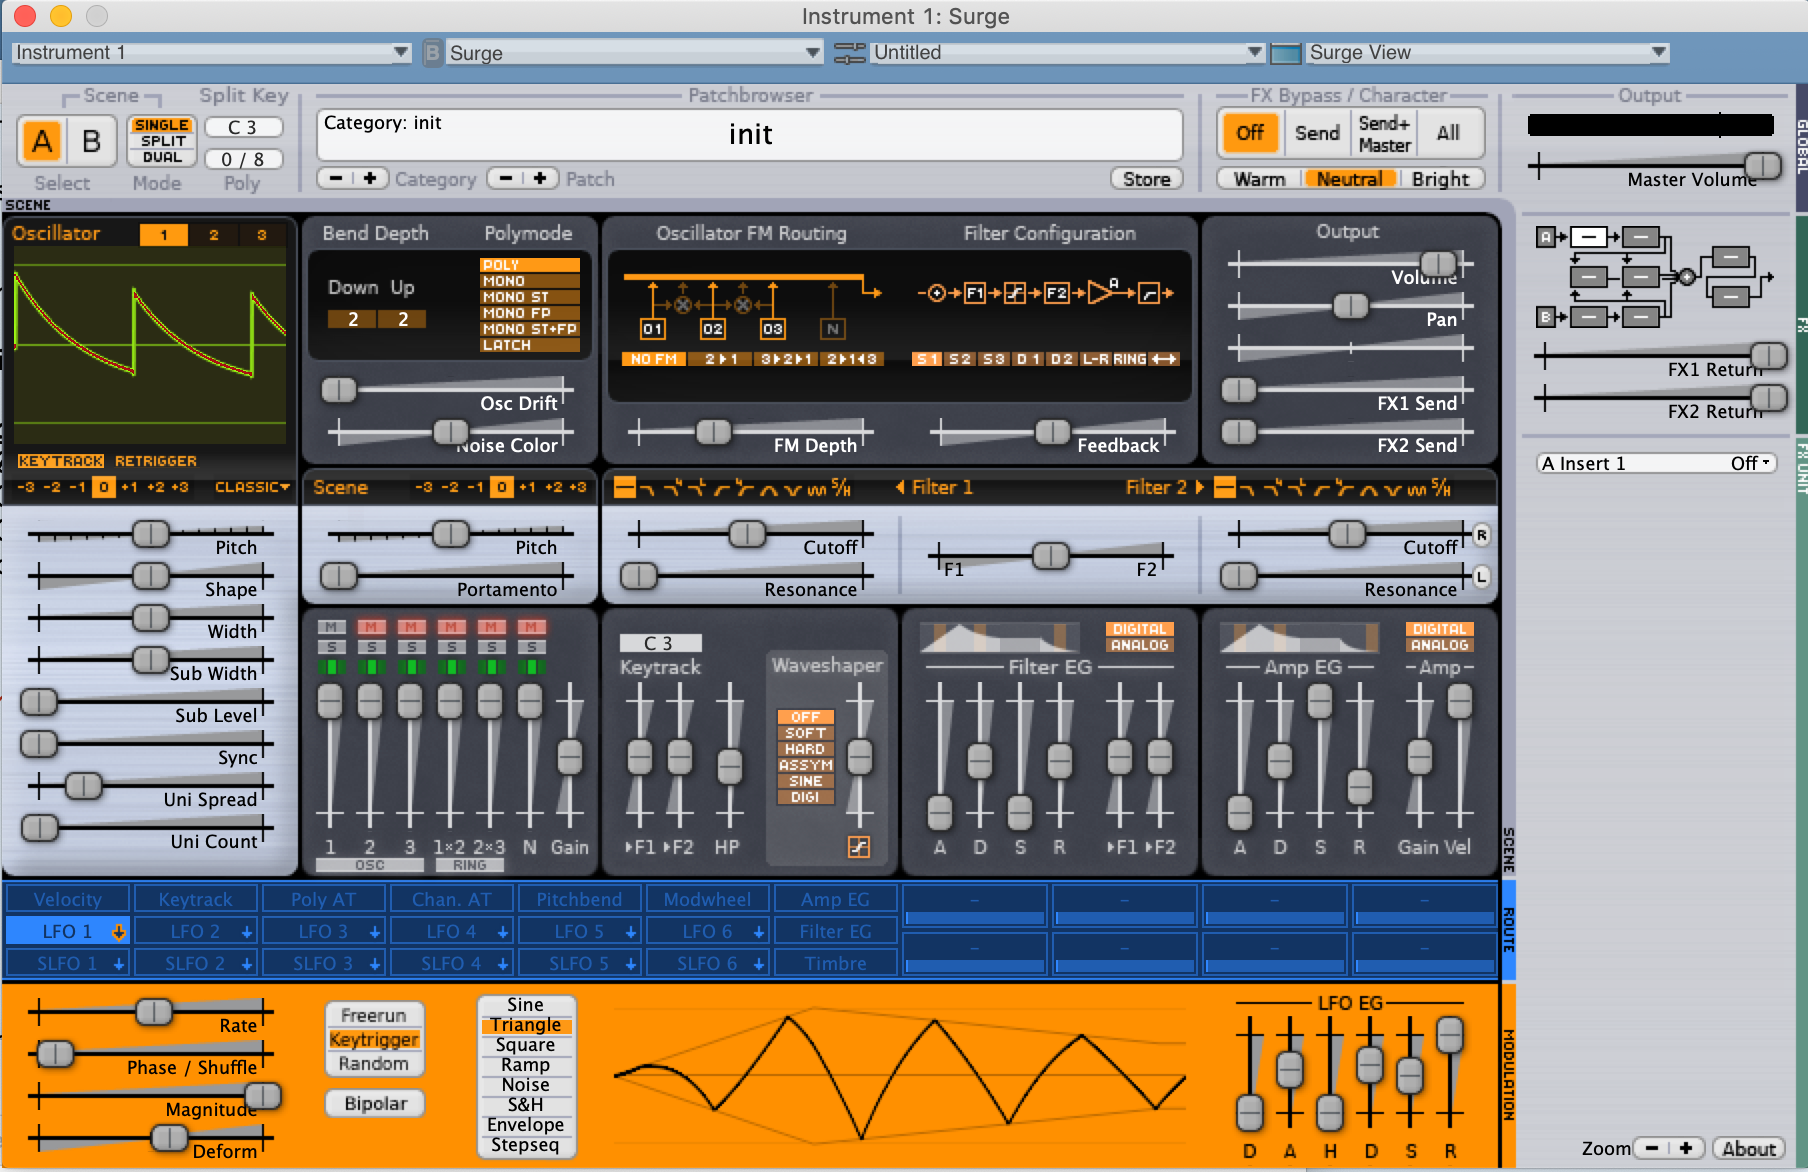Screen dimensions: 1808x1172
Task: Expand the A Insert 1 FX selector
Action: point(1656,463)
